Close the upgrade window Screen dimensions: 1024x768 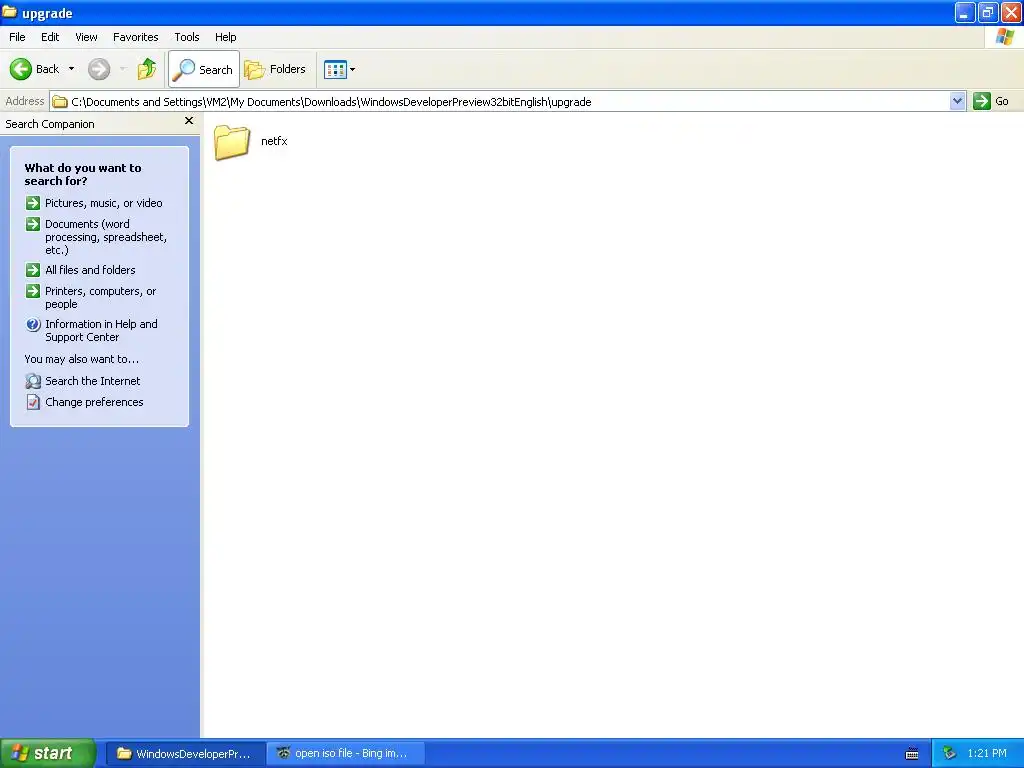pos(1010,12)
